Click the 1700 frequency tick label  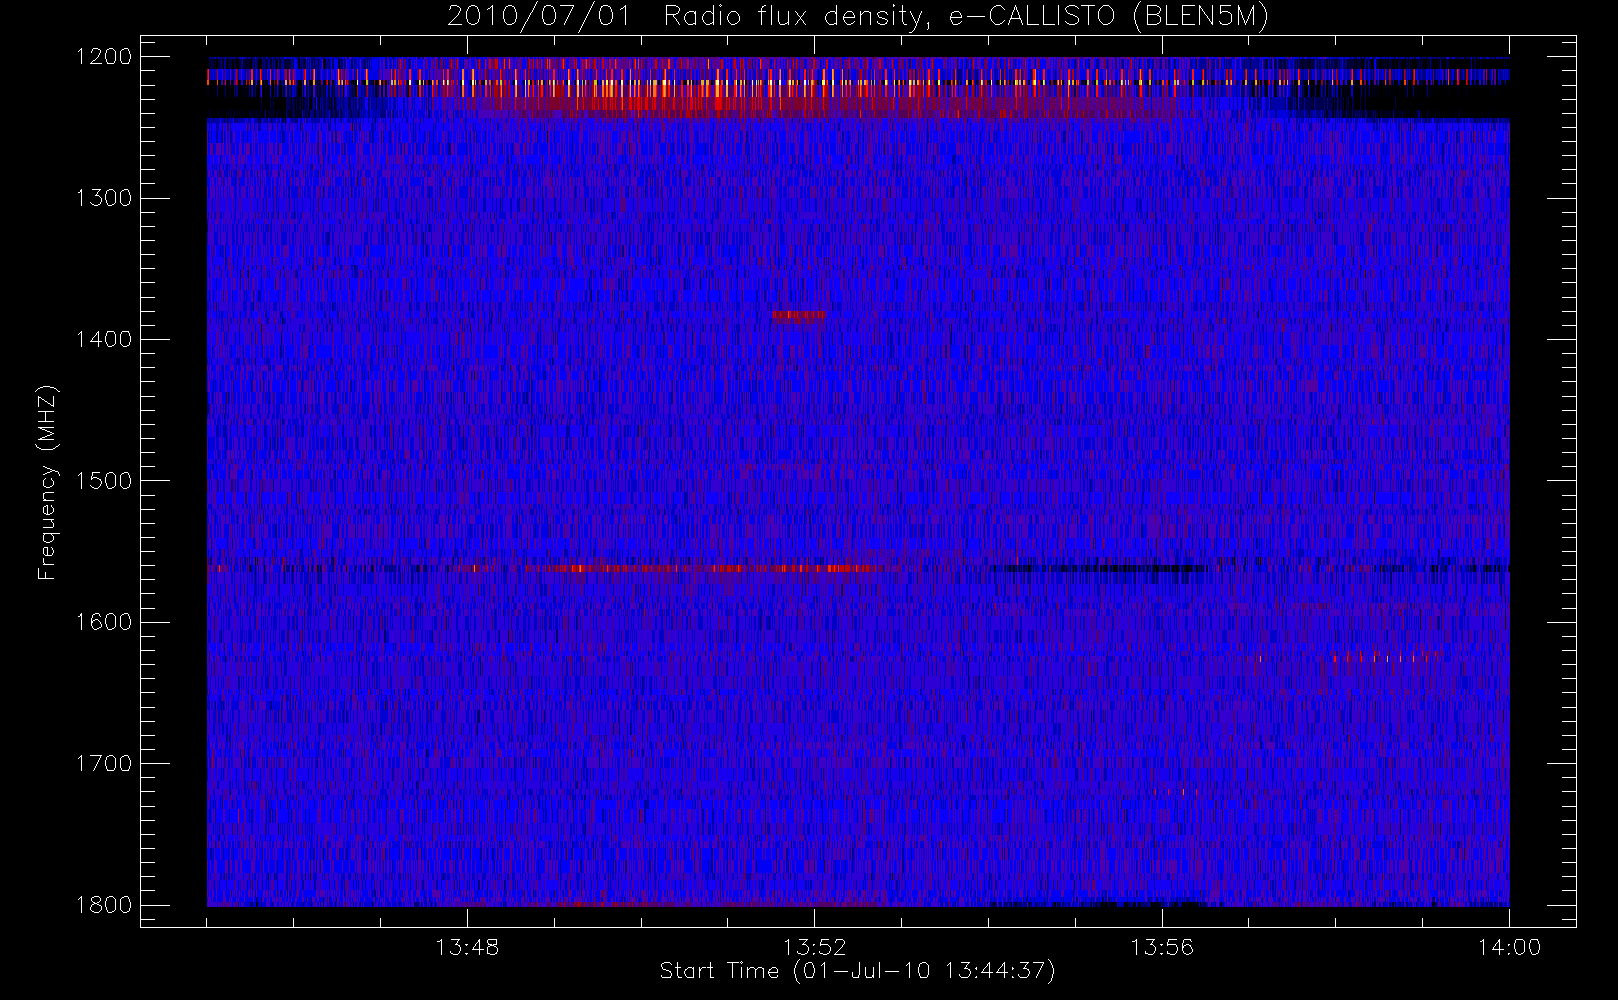point(104,763)
